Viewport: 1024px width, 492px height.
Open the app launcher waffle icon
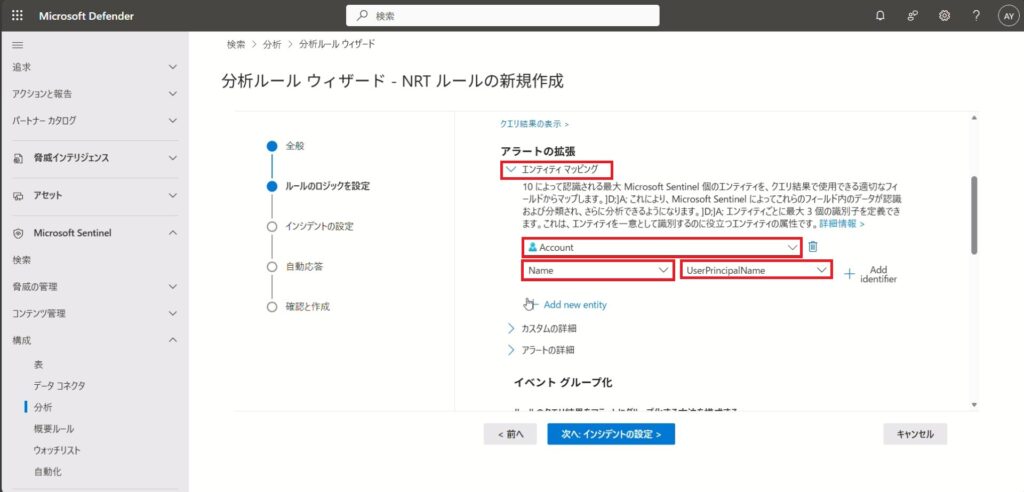click(x=17, y=16)
